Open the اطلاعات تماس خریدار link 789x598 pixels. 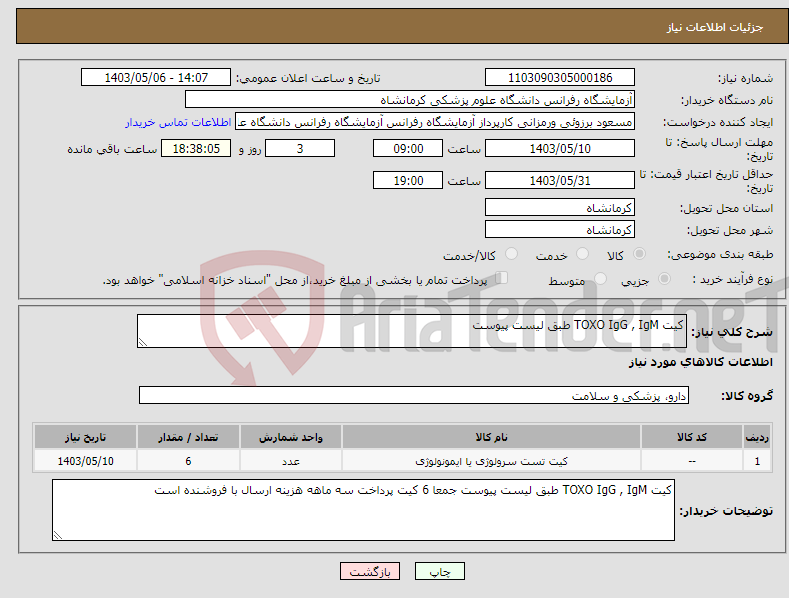(x=178, y=122)
